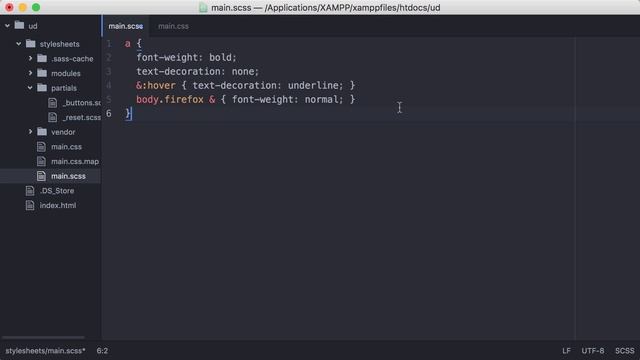Image resolution: width=640 pixels, height=360 pixels.
Task: Minimize the window with yellow button
Action: [x=22, y=7]
